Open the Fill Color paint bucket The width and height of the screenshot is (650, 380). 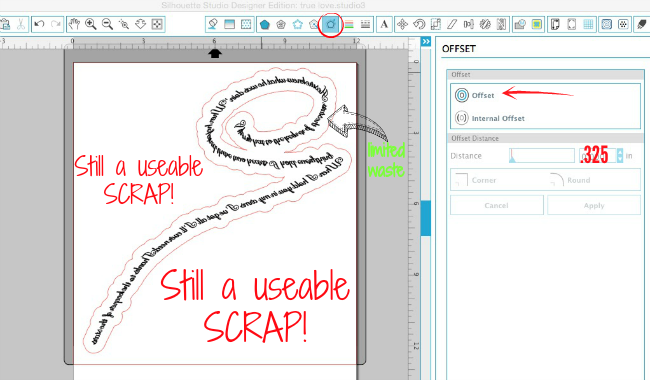click(x=213, y=24)
